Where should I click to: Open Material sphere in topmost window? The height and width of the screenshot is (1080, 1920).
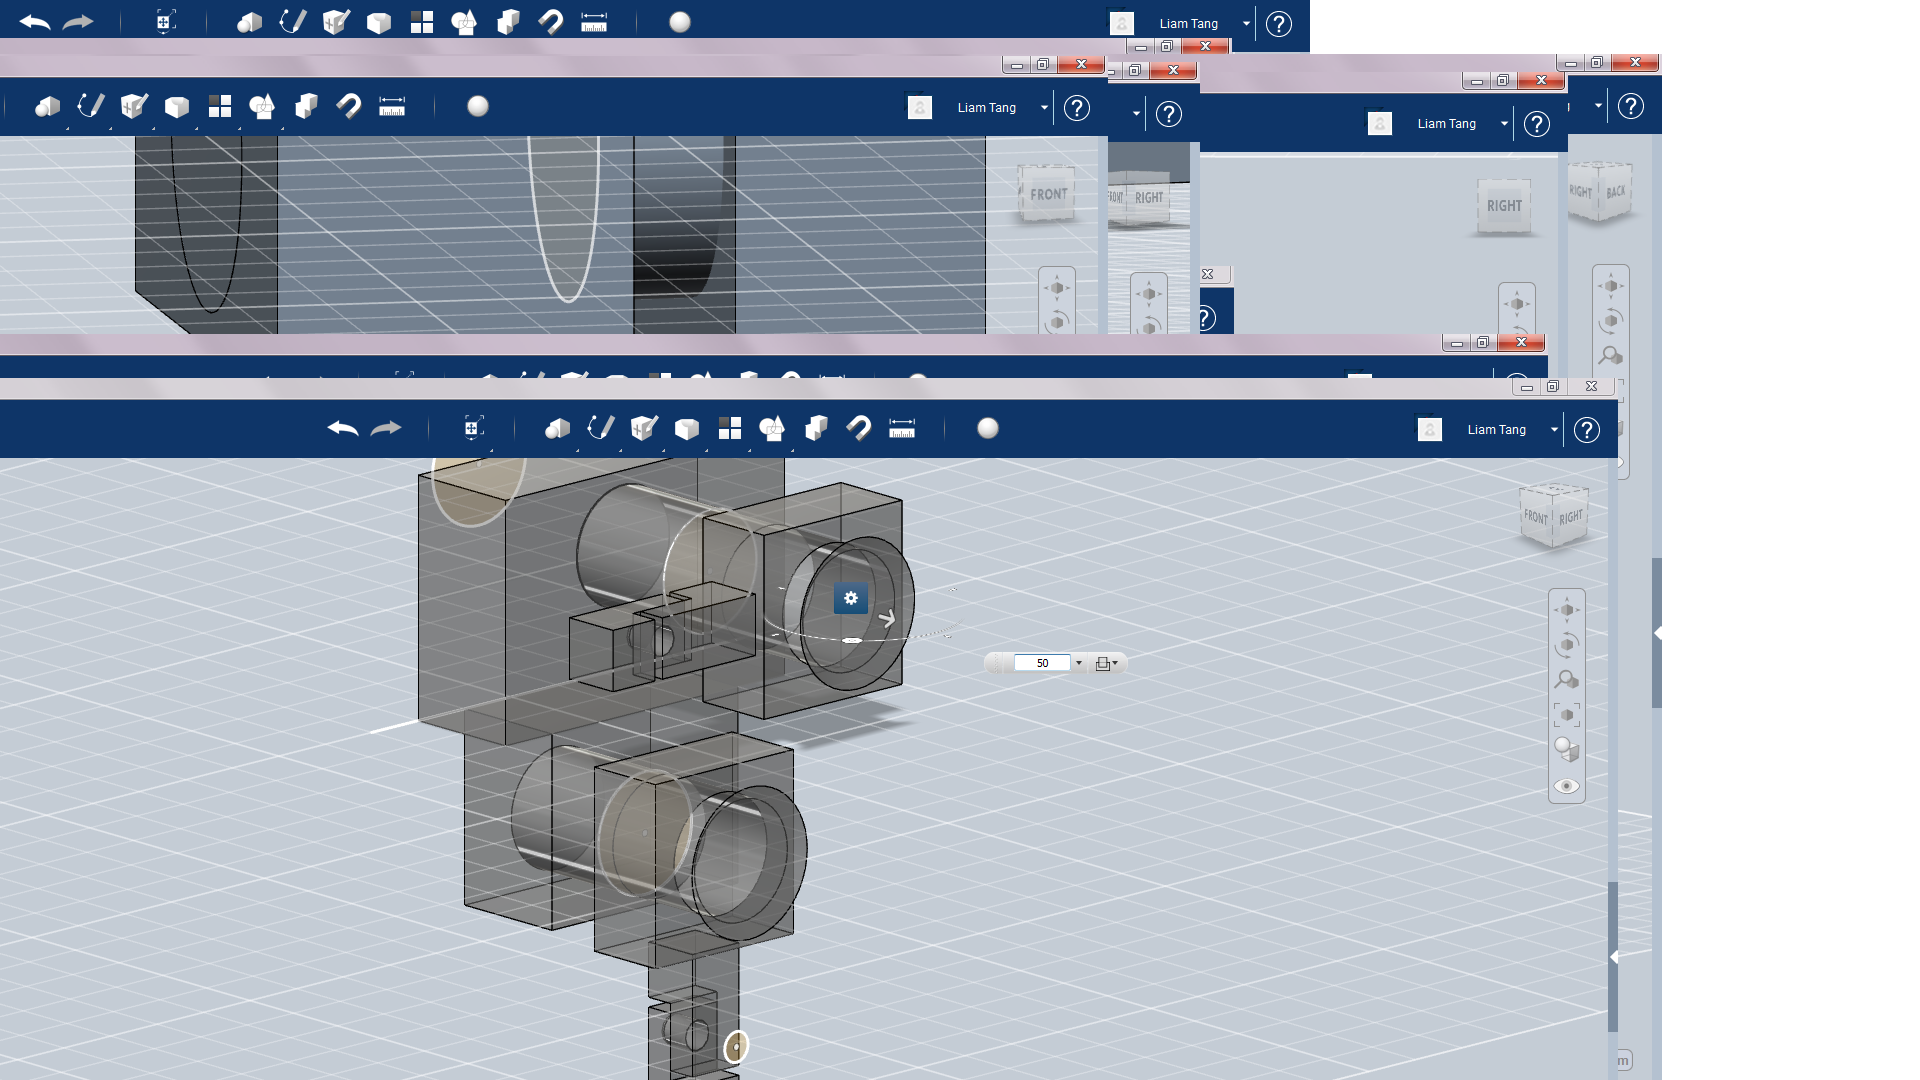click(680, 22)
